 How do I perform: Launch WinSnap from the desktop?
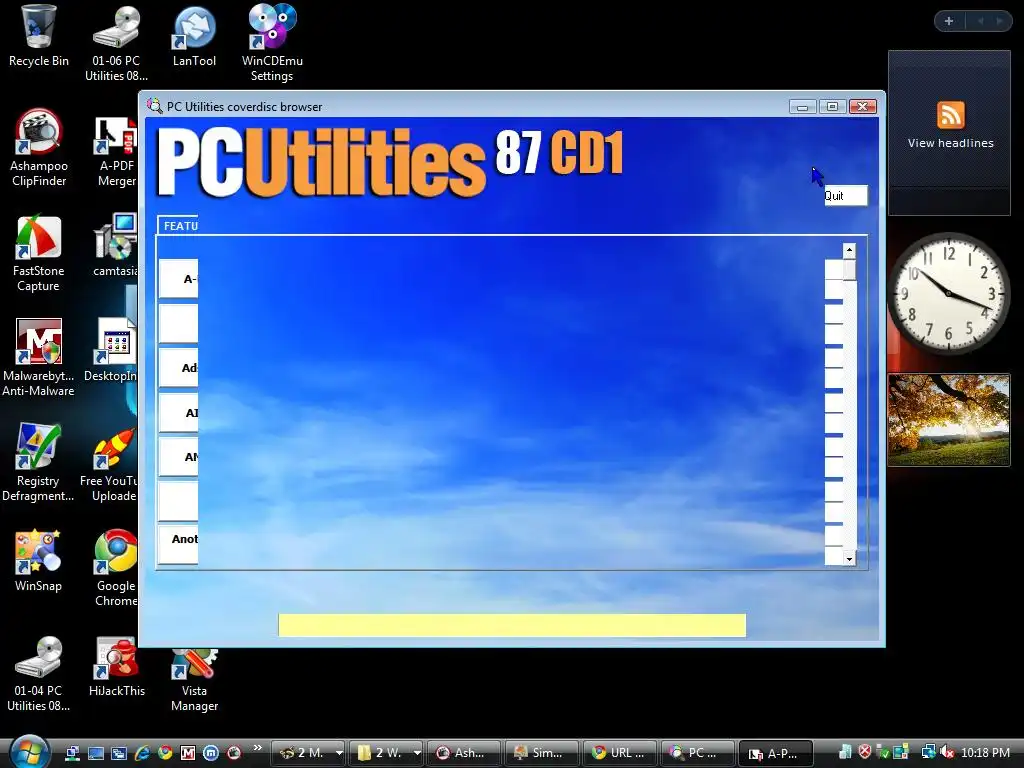tap(38, 561)
